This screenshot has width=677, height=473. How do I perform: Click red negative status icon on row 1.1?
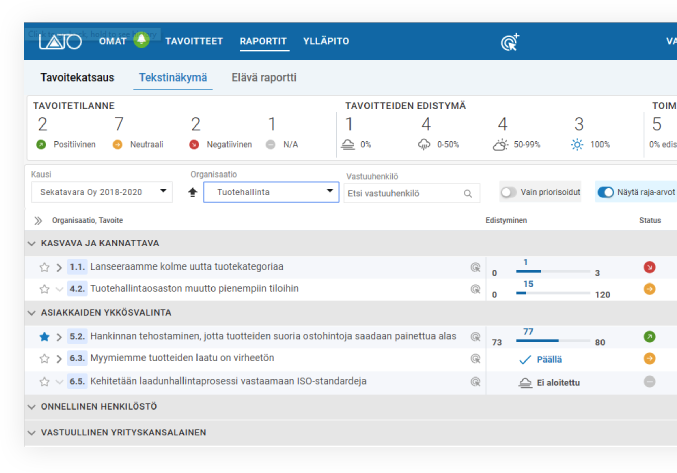pos(649,267)
